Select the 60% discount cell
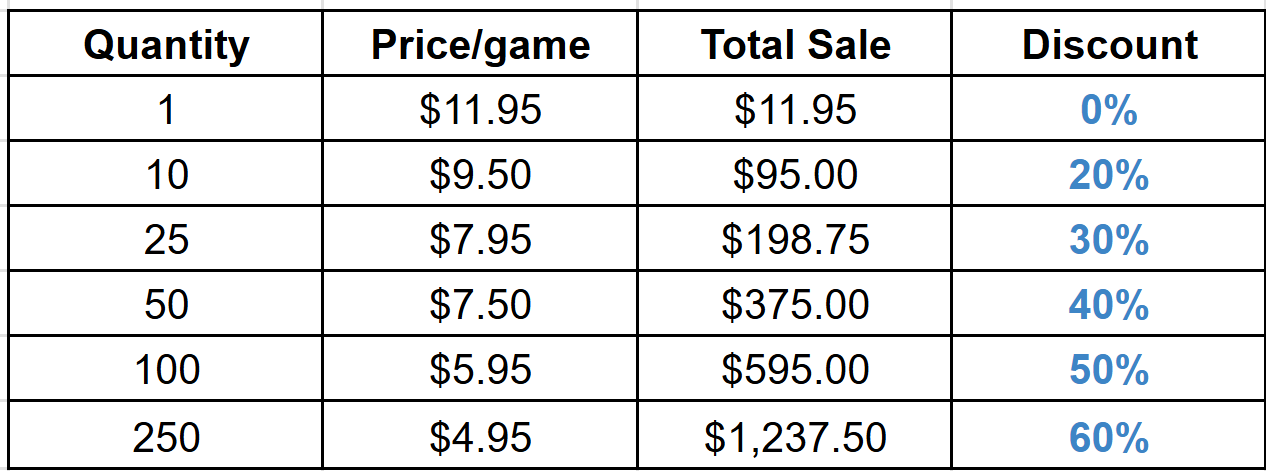 coord(1109,437)
